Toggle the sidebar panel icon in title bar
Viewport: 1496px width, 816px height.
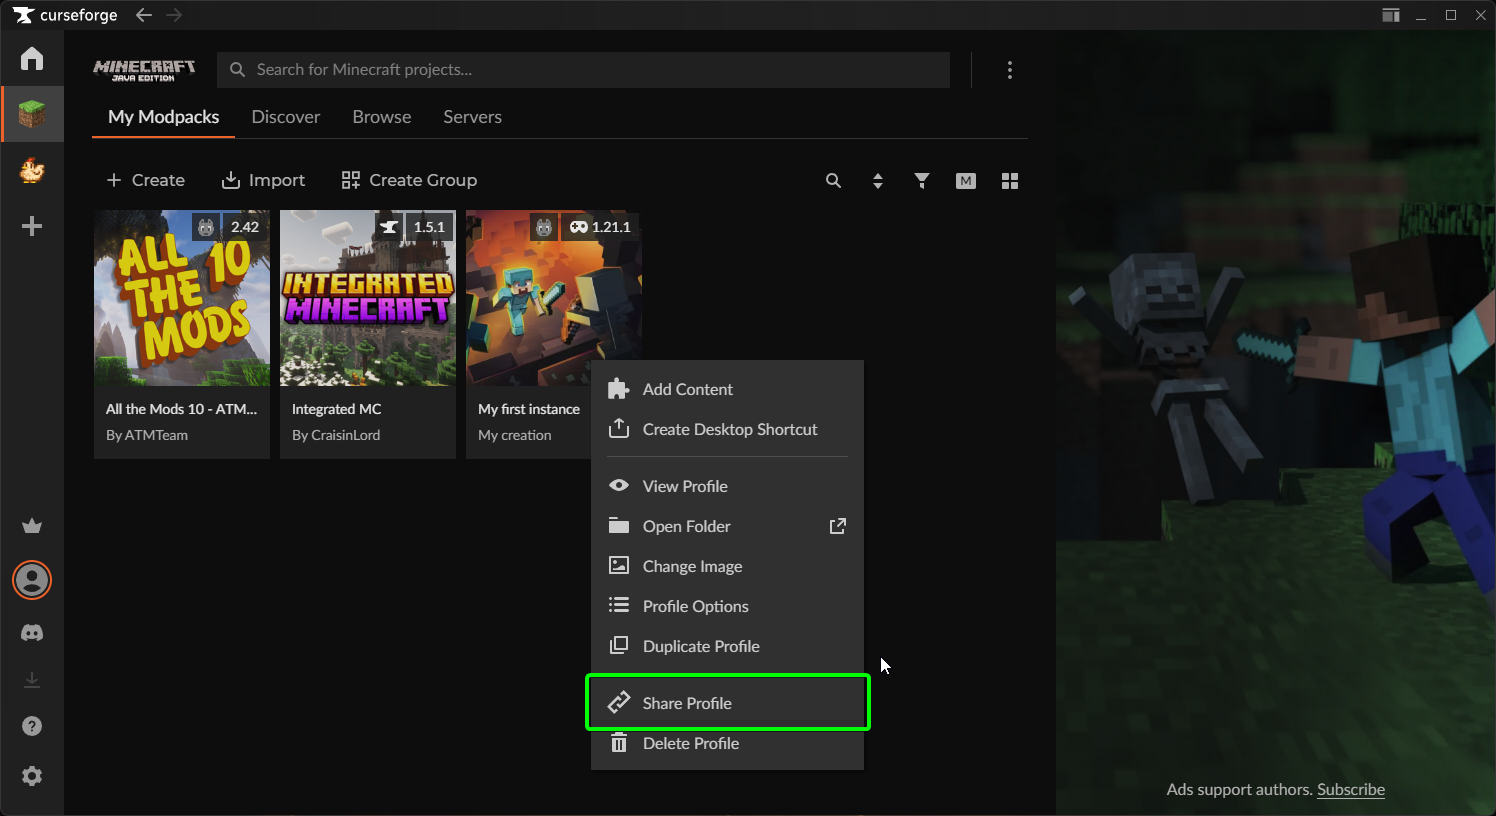(x=1391, y=15)
